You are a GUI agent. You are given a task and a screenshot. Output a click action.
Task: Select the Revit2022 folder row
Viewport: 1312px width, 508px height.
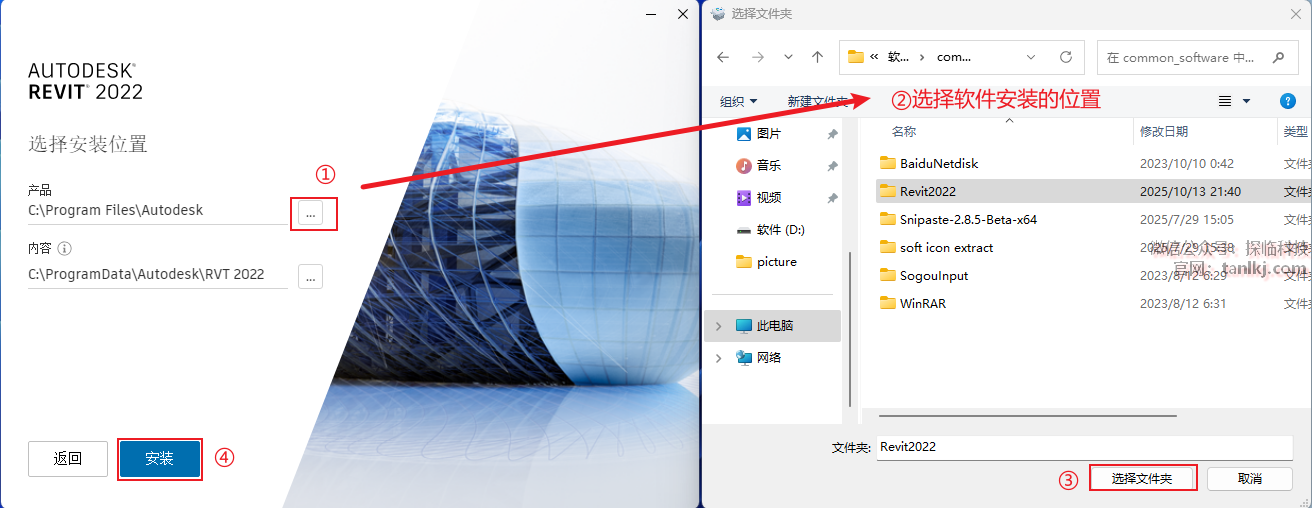(1093, 191)
